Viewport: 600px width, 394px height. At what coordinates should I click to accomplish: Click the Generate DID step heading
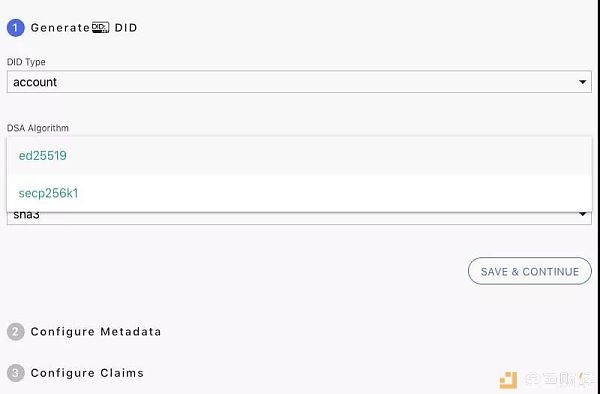pos(84,28)
